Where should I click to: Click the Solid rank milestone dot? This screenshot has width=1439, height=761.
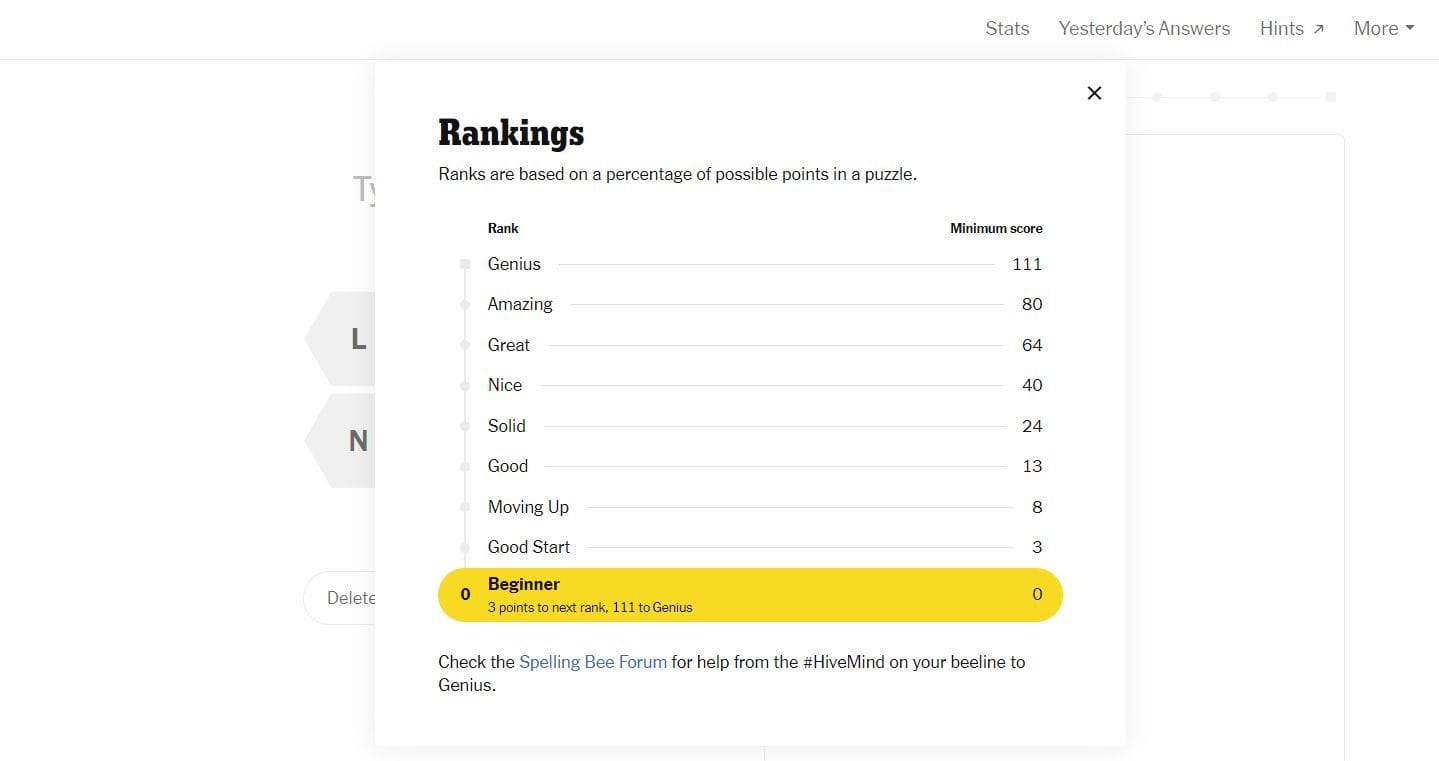point(464,426)
